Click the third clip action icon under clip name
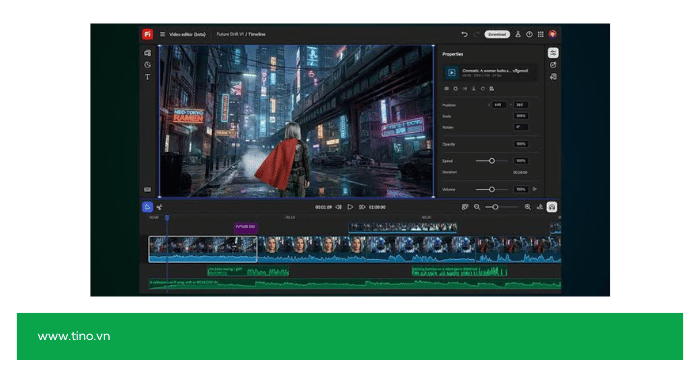The width and height of the screenshot is (700, 375). (465, 88)
